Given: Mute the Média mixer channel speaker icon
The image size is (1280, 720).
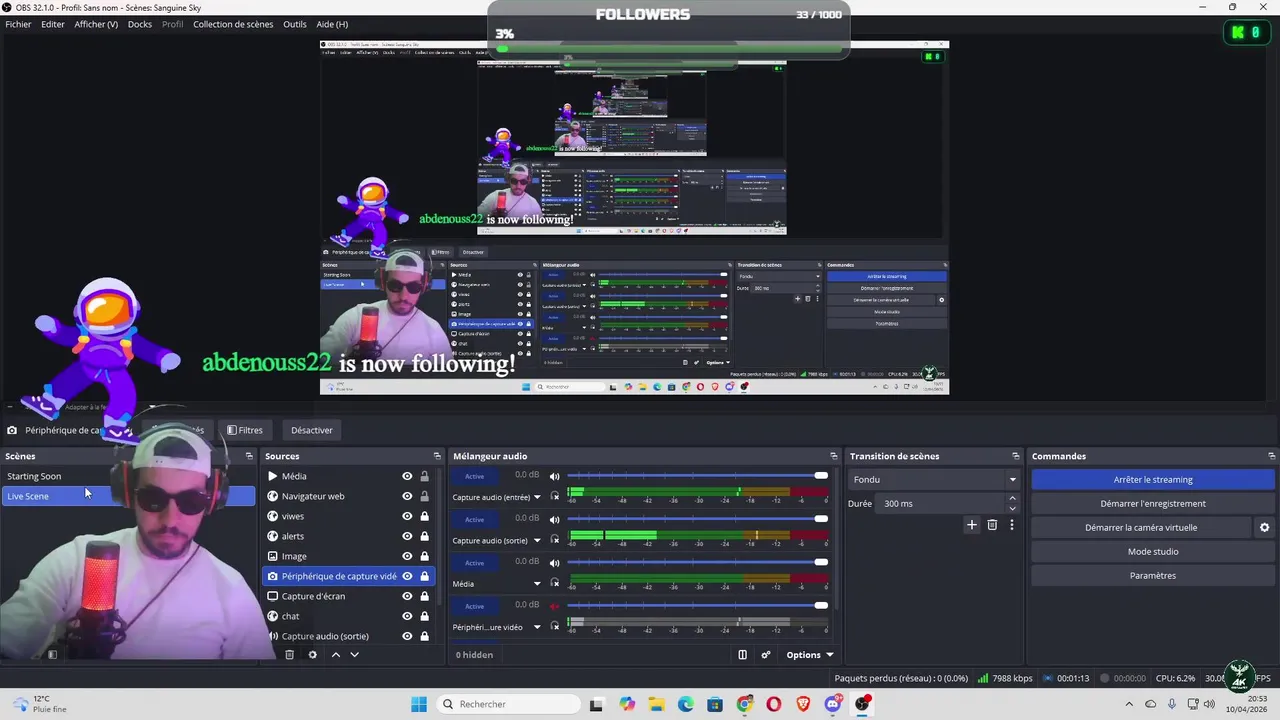Looking at the screenshot, I should (554, 563).
